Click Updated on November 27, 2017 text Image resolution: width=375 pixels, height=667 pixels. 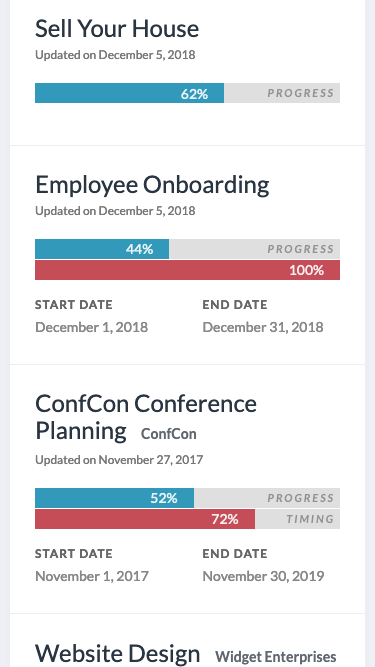[x=119, y=460]
